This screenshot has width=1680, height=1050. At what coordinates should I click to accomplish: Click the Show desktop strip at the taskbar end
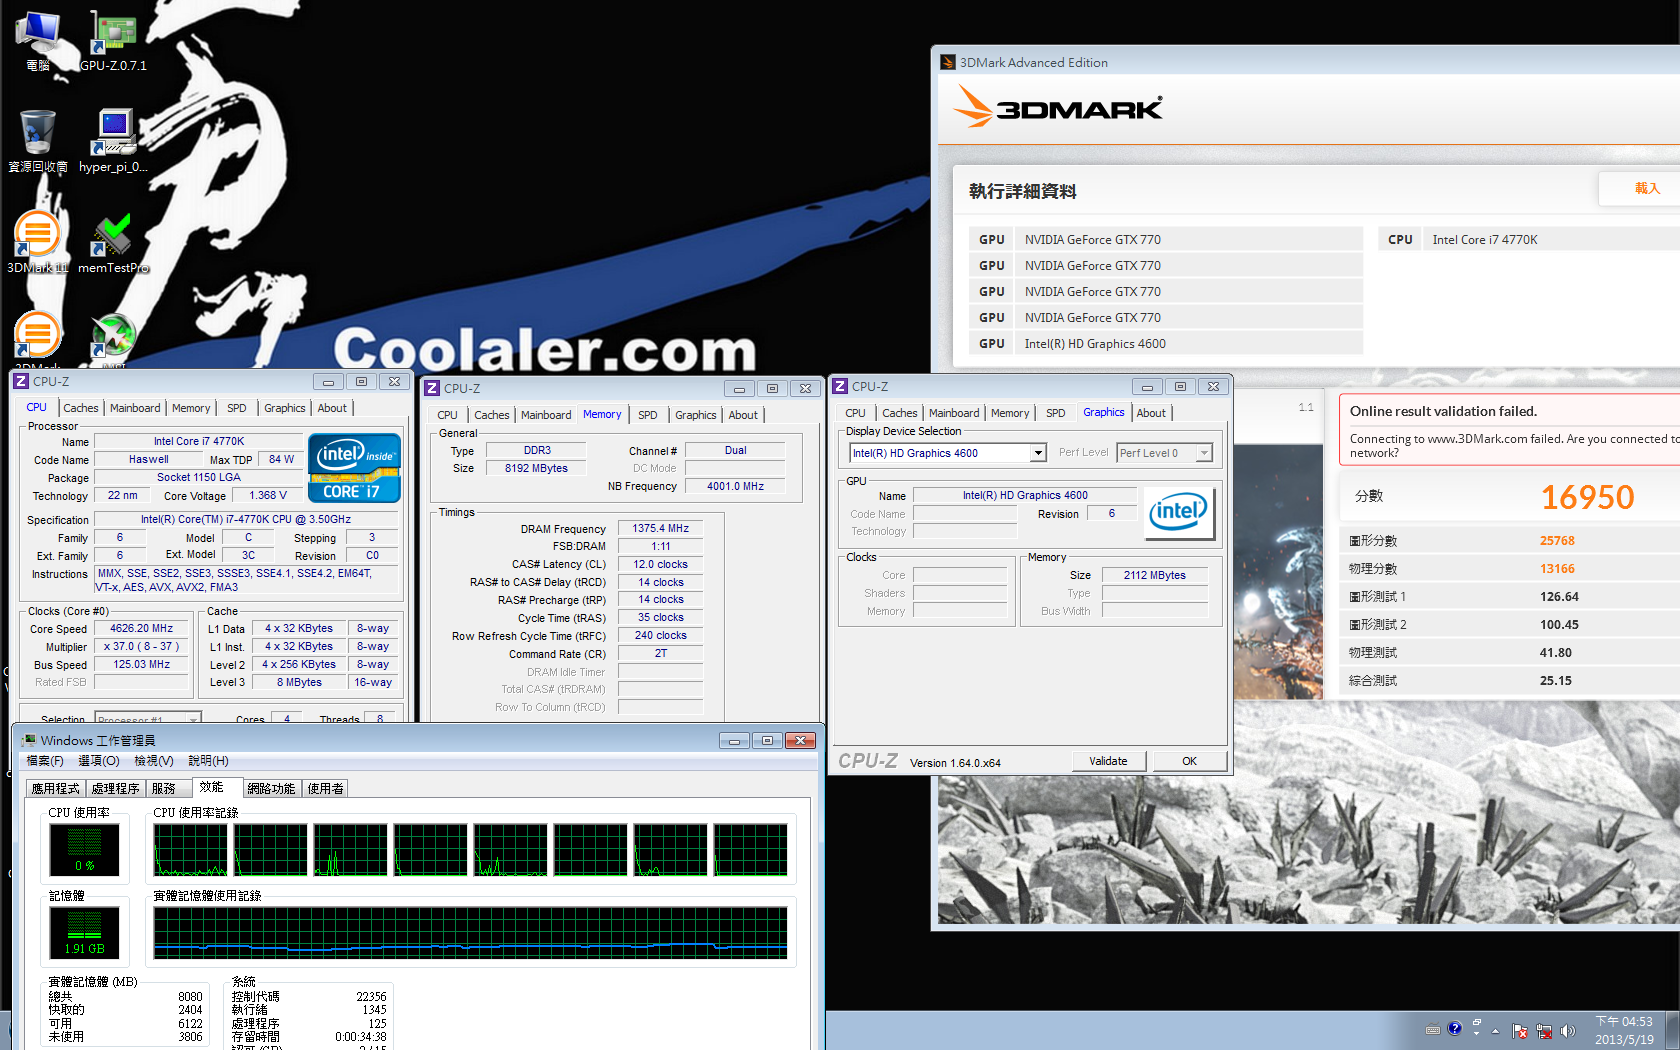click(x=1674, y=1030)
